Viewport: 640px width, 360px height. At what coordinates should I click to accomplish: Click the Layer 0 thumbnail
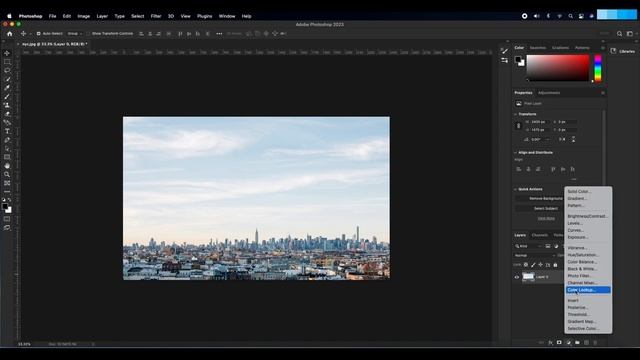[528, 277]
